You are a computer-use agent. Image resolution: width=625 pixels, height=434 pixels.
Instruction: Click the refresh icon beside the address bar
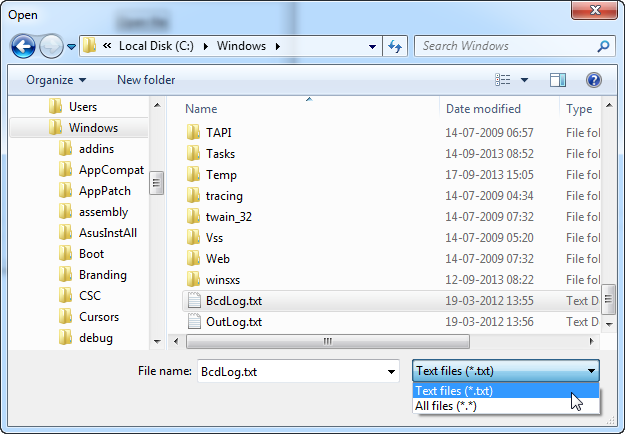click(x=395, y=46)
